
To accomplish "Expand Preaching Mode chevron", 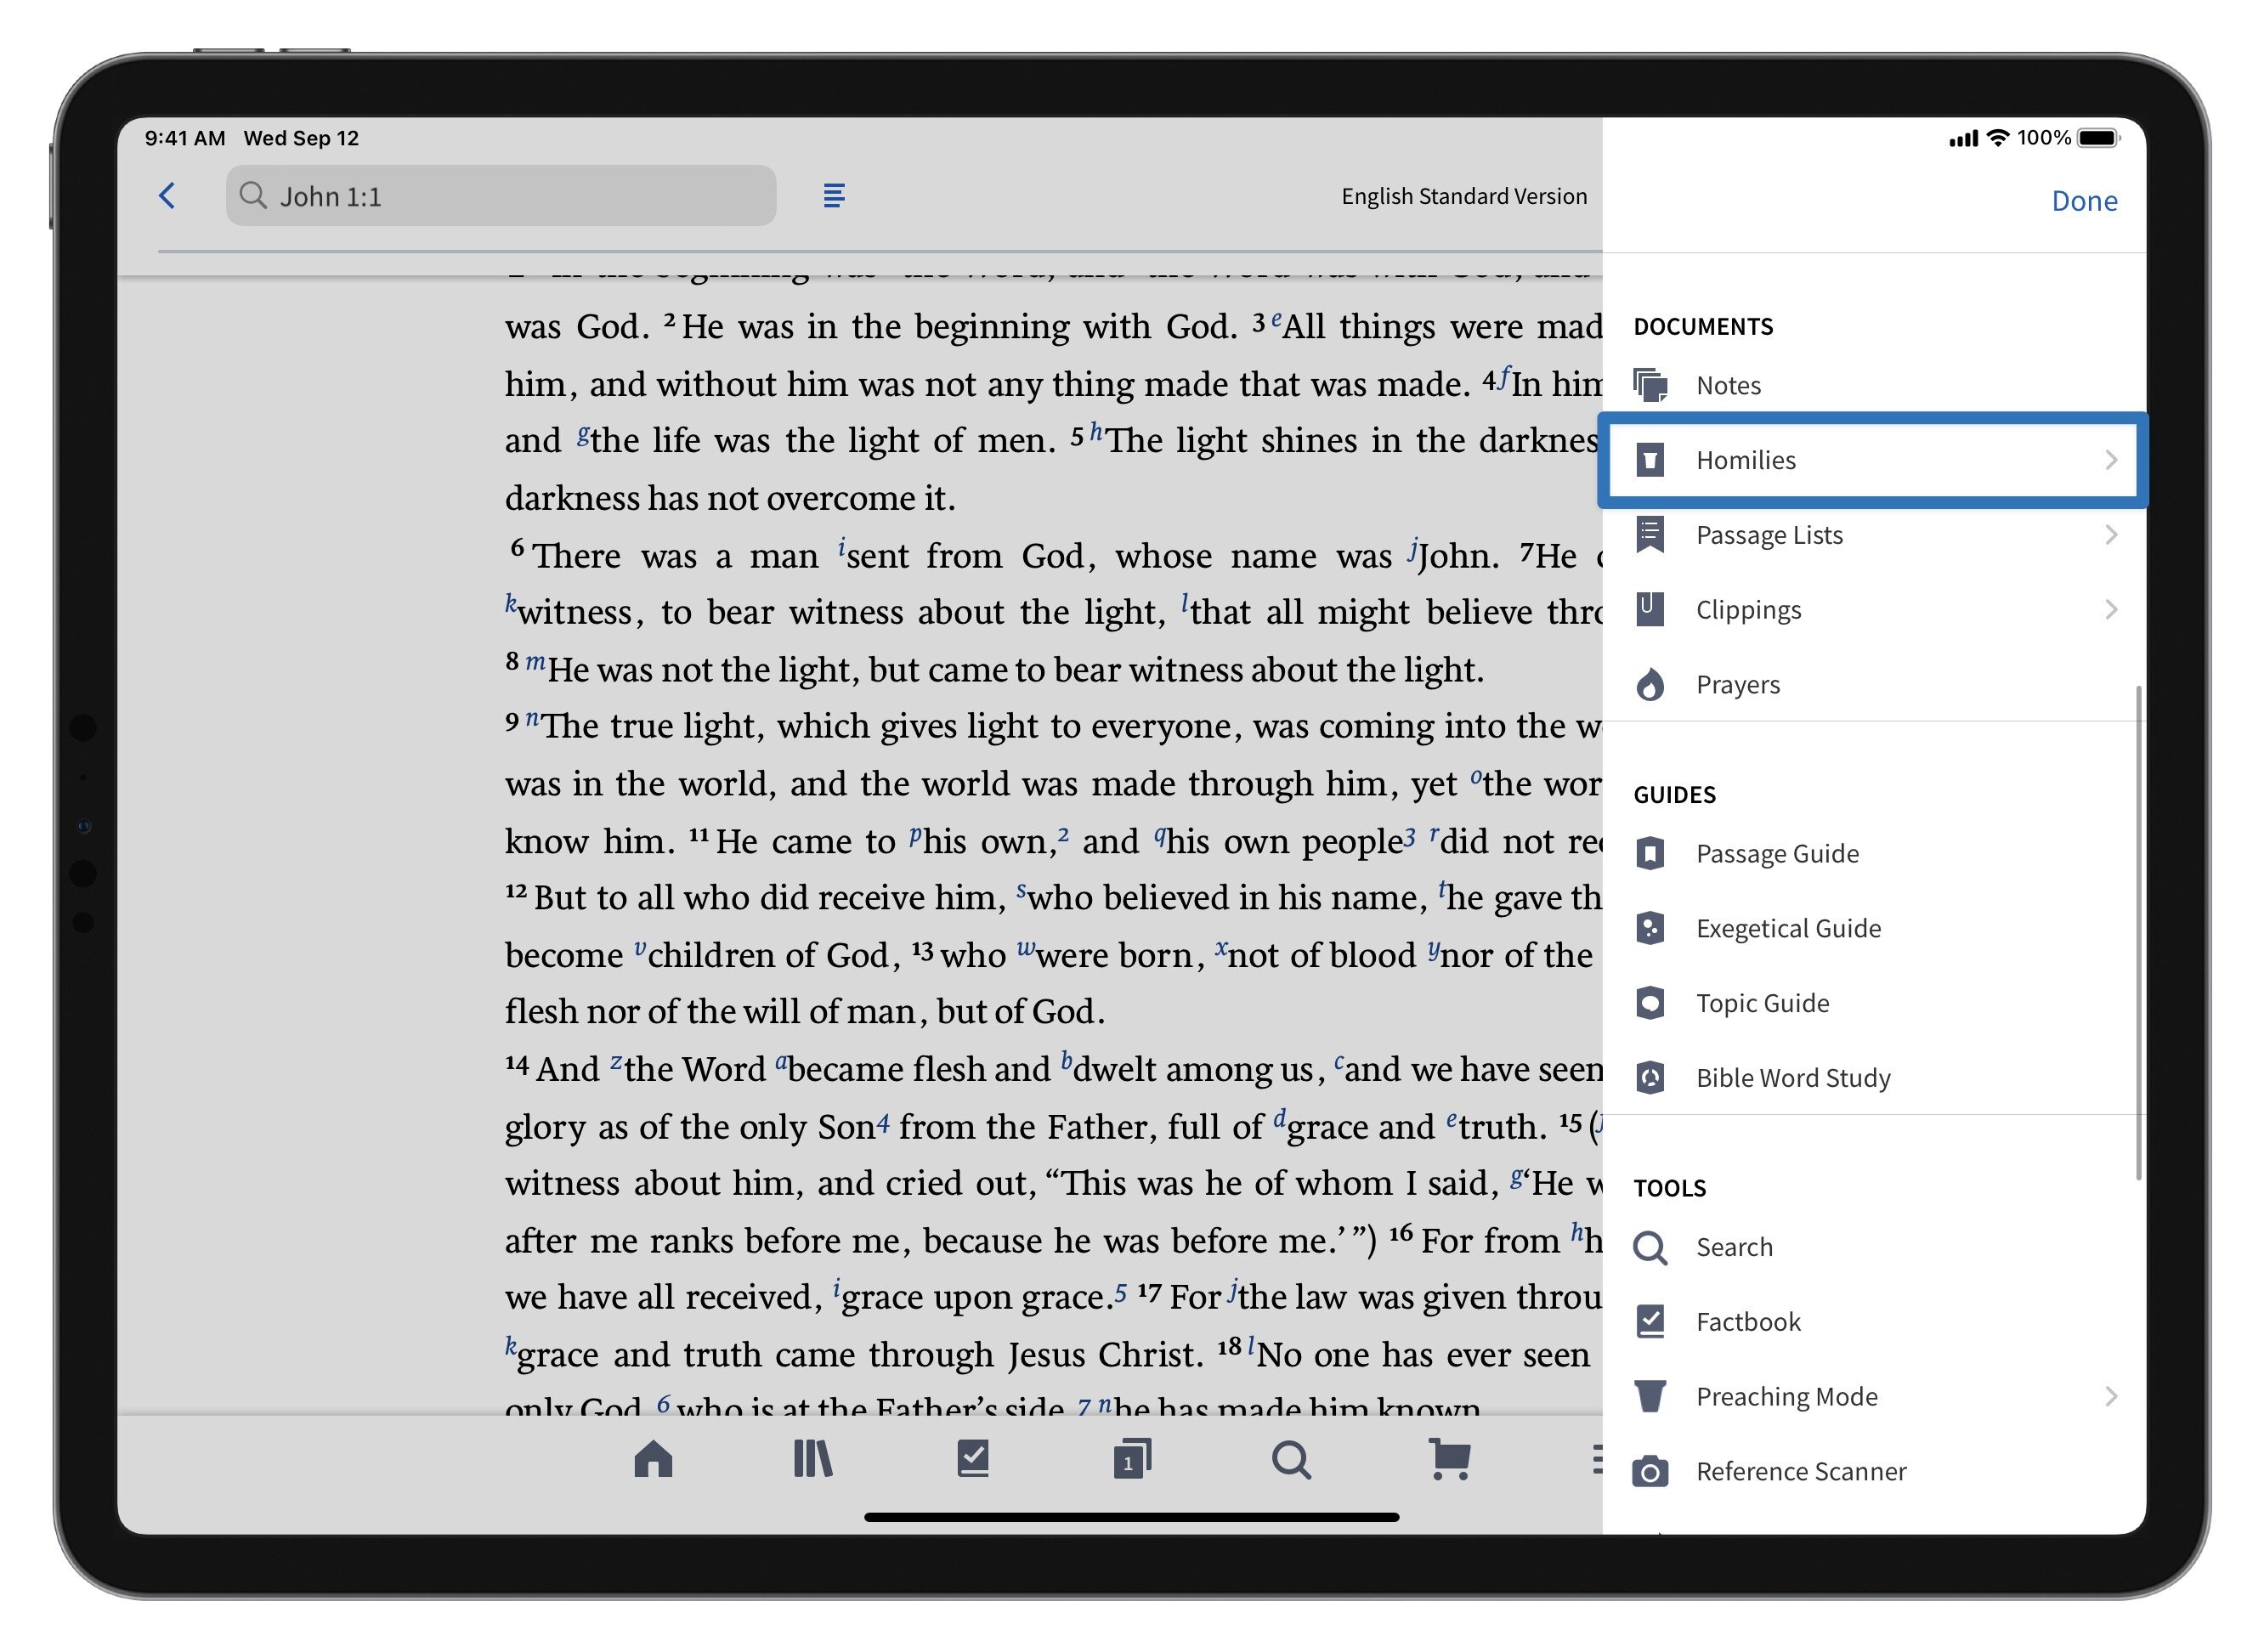I will pos(2111,1397).
